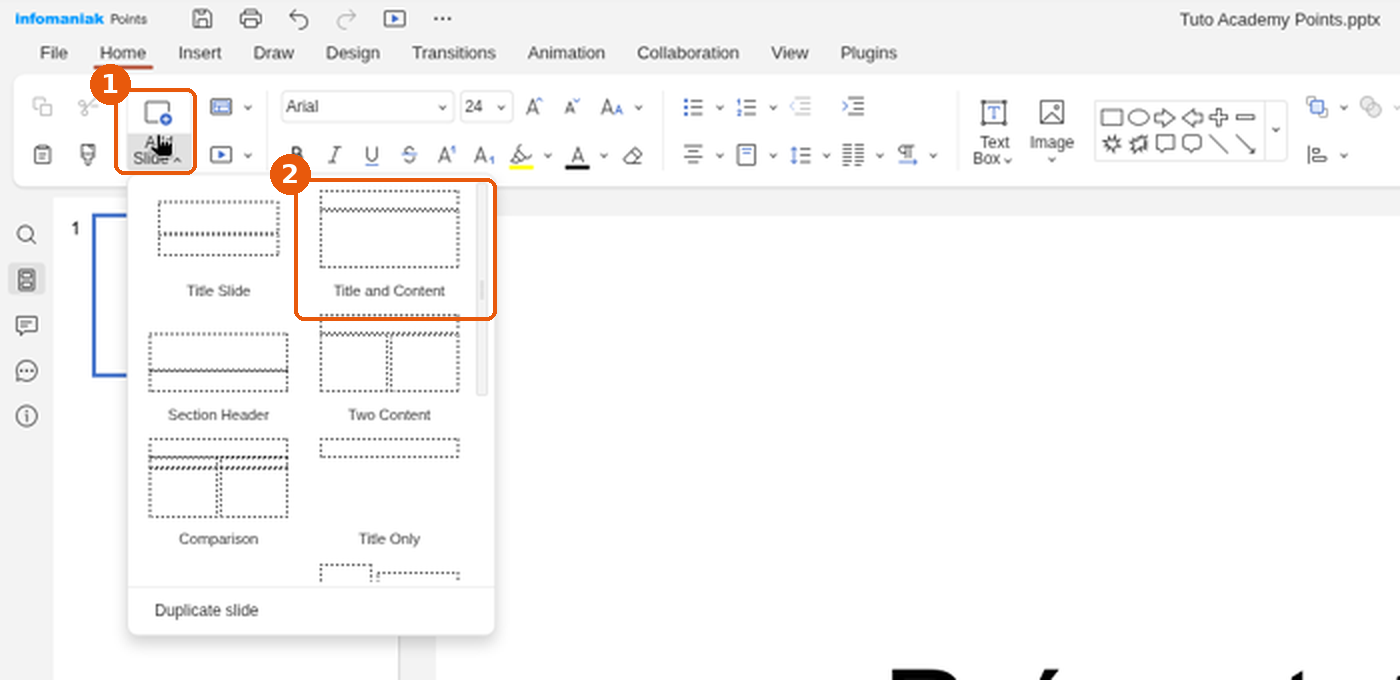Toggle Subscript formatting
1400x680 pixels.
click(484, 155)
